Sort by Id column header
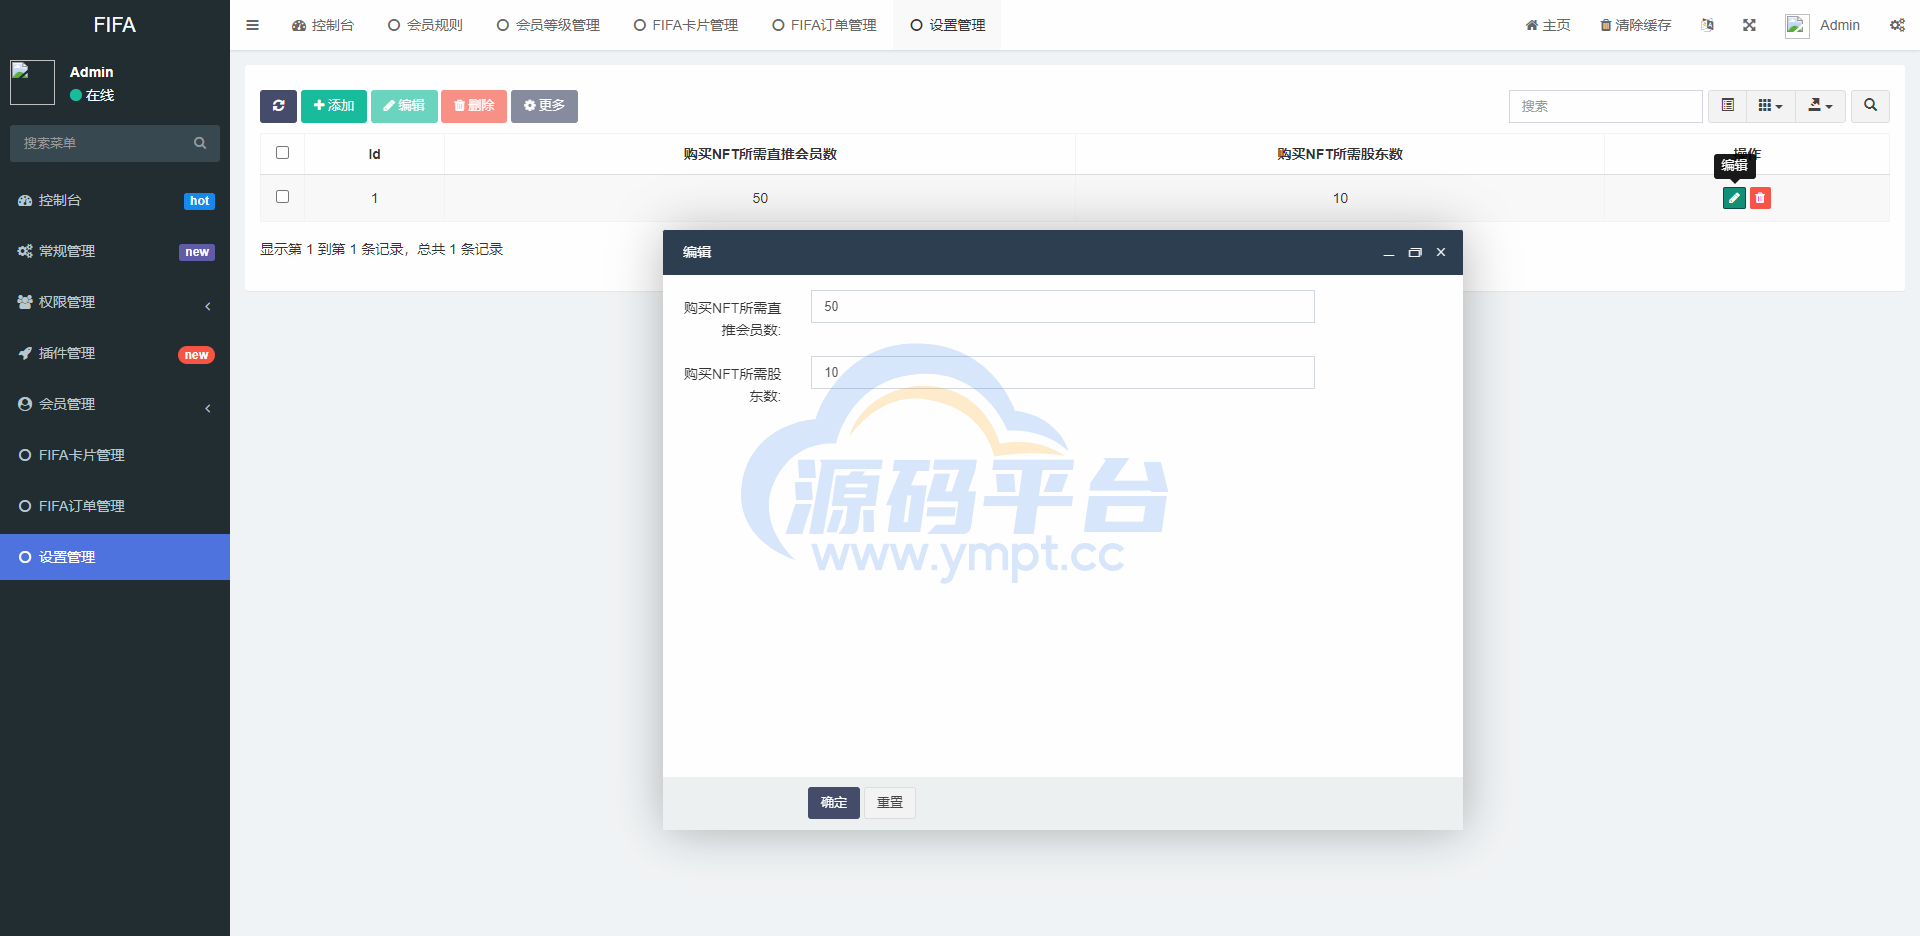 374,154
